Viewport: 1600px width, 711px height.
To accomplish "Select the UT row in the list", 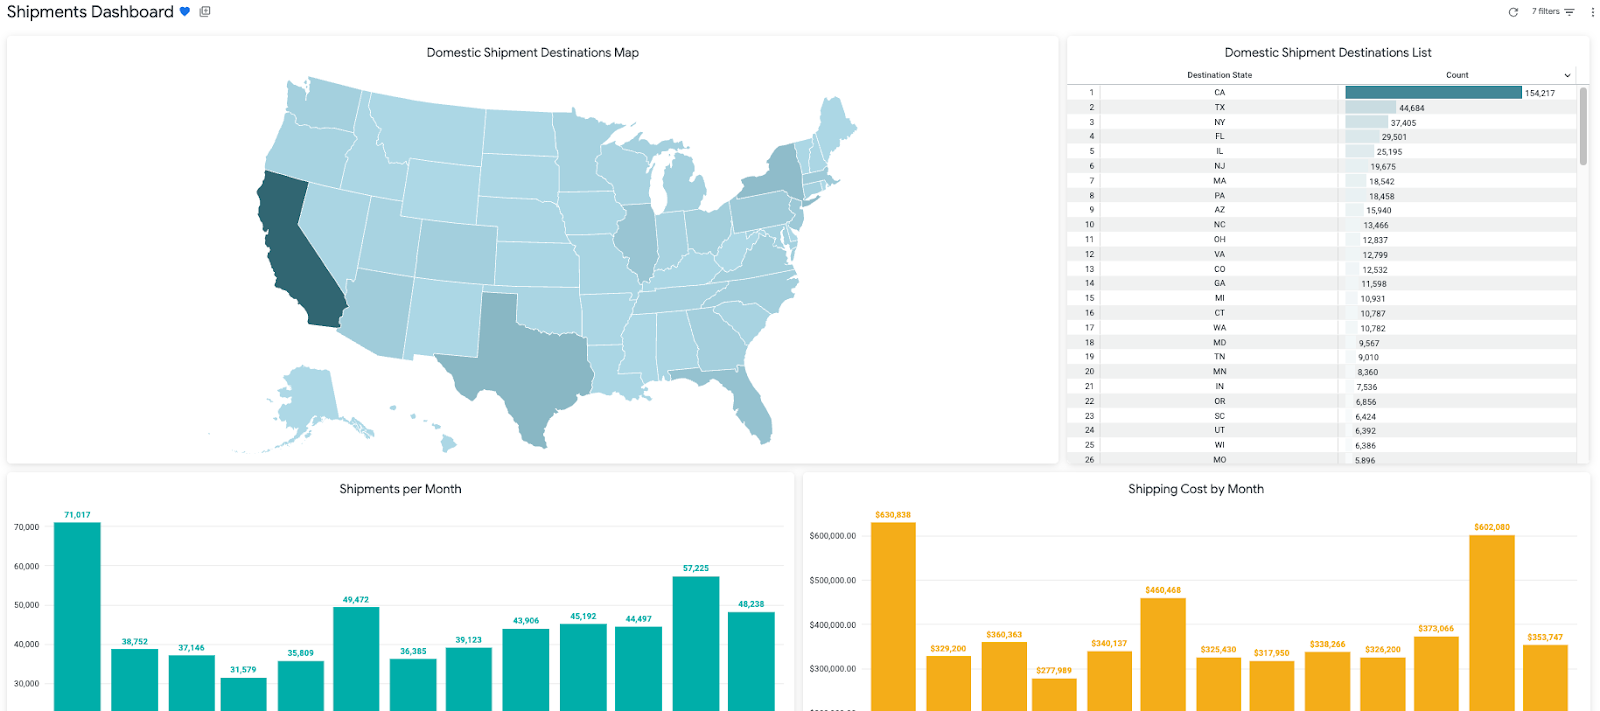I will [x=1322, y=430].
